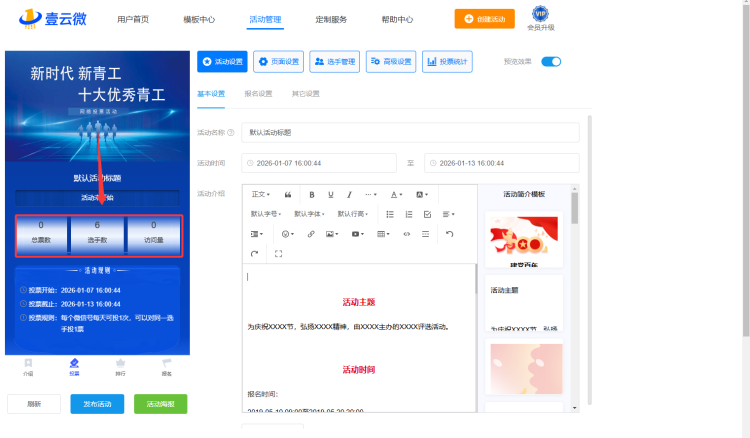Open the 默认行高 line height dropdown
750x438 pixels.
click(x=355, y=214)
